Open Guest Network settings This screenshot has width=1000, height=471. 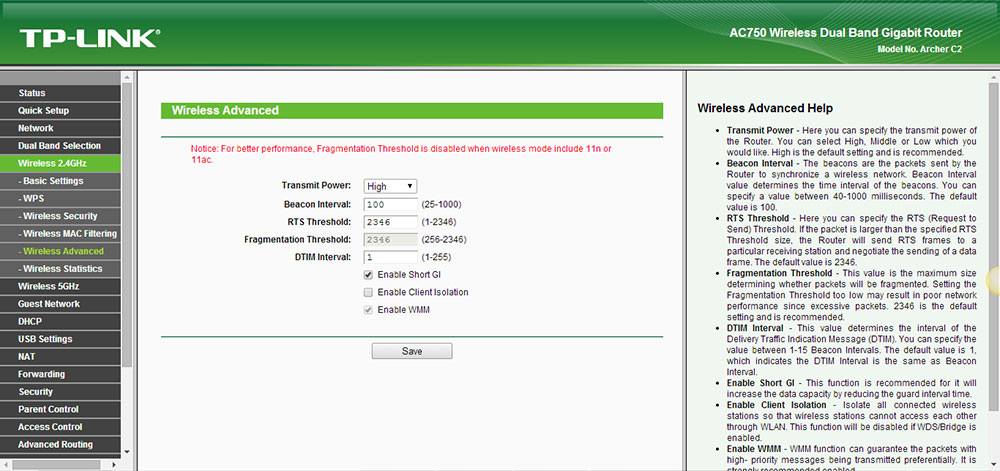point(60,304)
